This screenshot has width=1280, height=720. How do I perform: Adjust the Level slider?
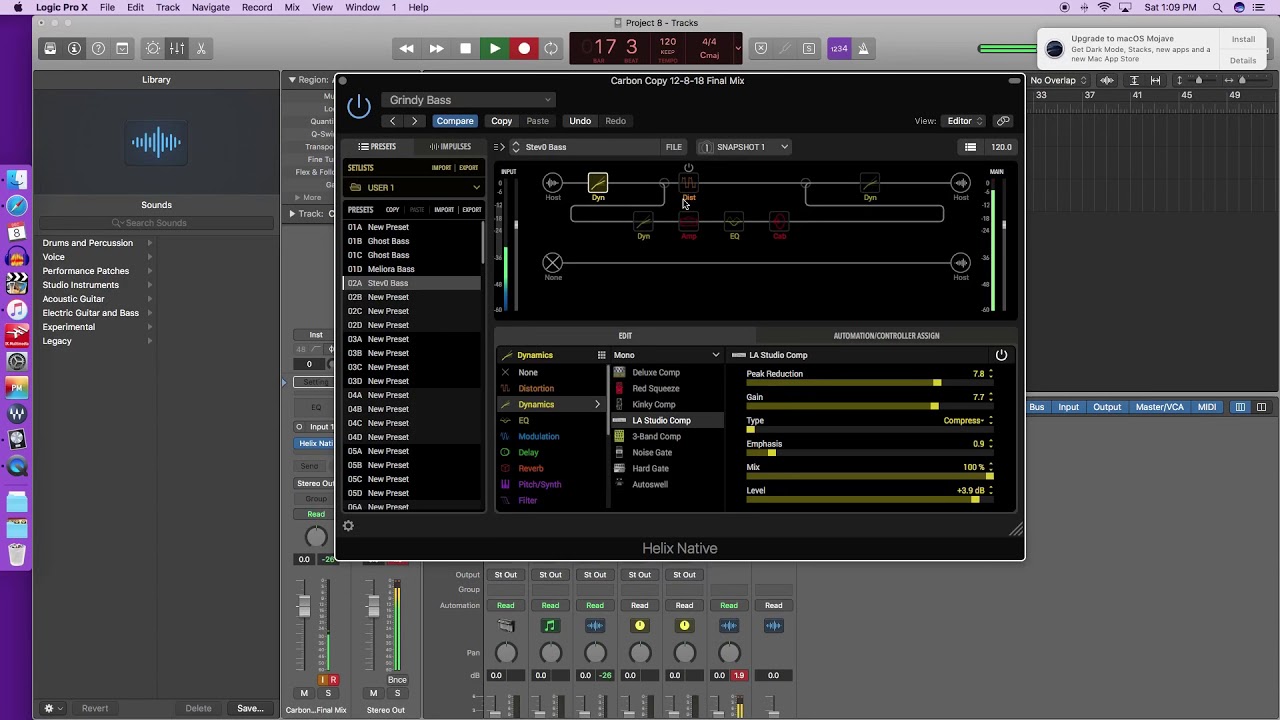click(x=870, y=499)
